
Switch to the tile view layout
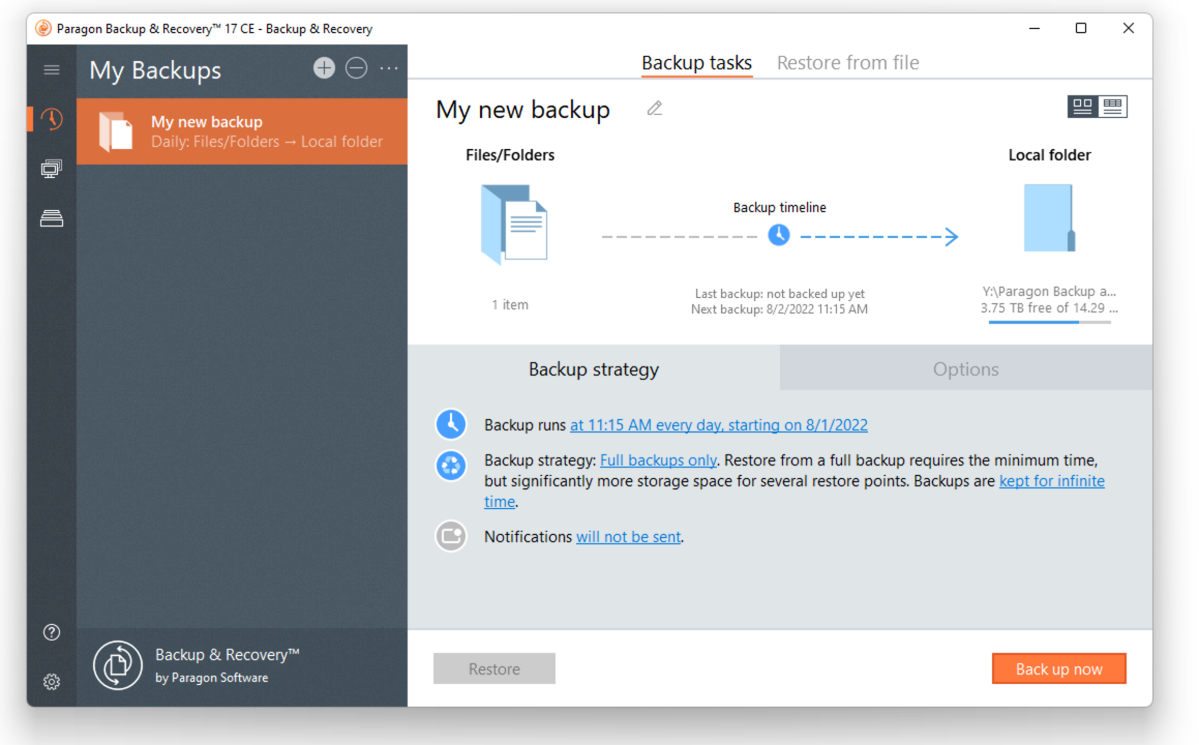click(1082, 106)
